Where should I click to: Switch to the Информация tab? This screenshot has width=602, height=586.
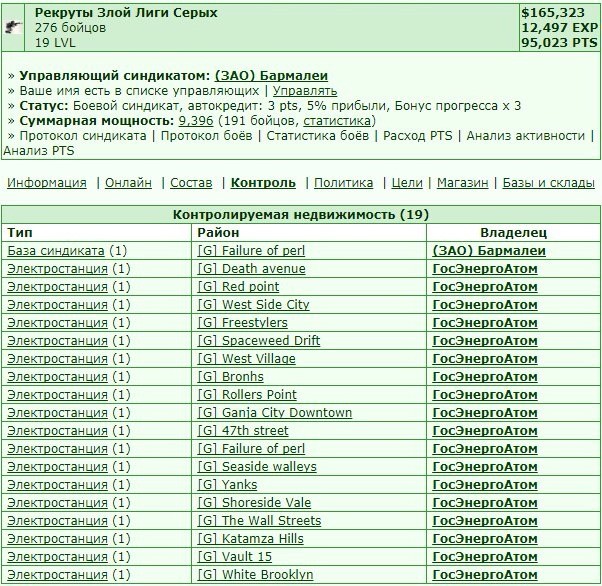pyautogui.click(x=47, y=182)
